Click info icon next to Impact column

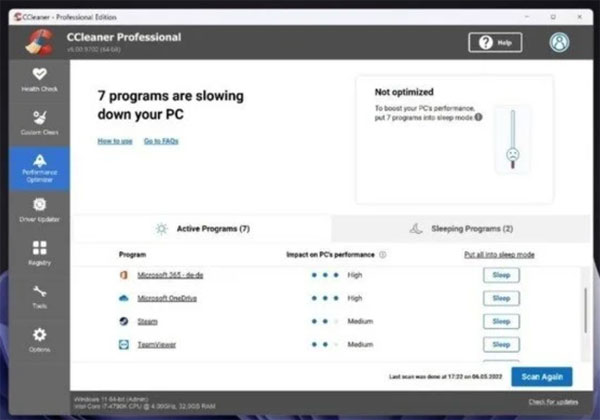pyautogui.click(x=382, y=255)
